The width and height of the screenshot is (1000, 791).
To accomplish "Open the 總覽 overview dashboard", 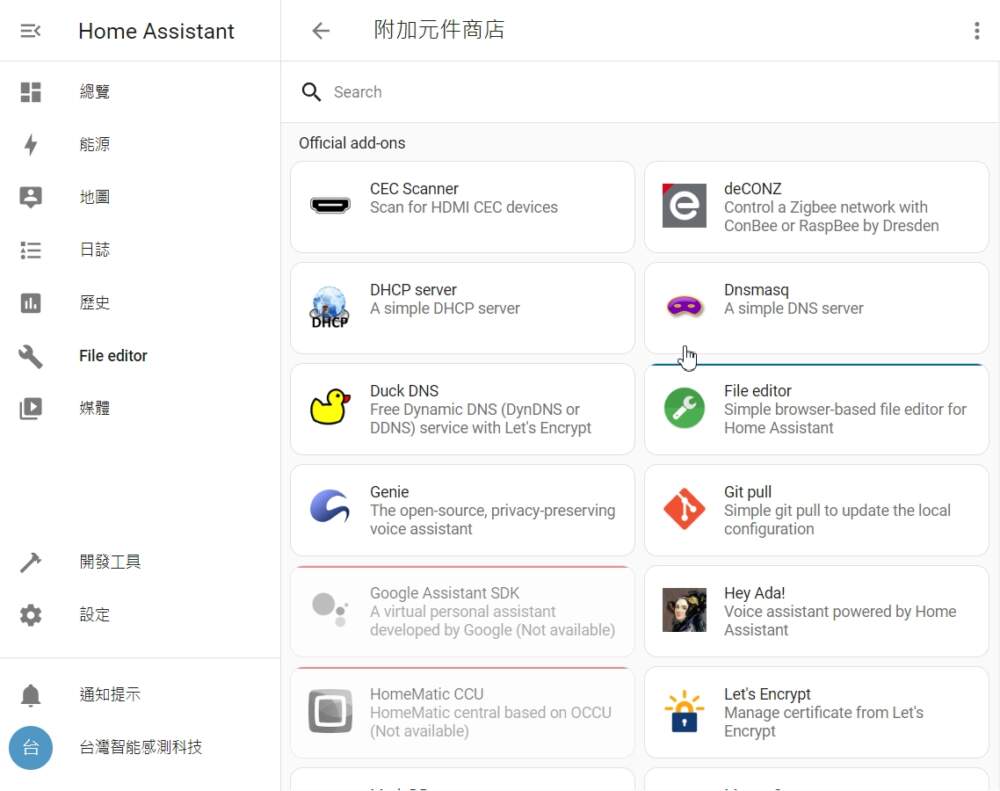I will (94, 92).
